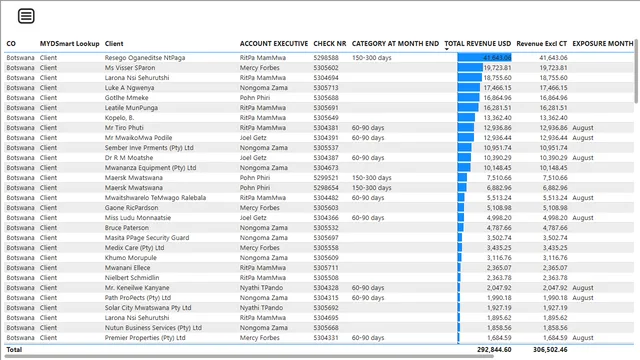Click check number 5305713
640x360 pixels.
pyautogui.click(x=326, y=88)
